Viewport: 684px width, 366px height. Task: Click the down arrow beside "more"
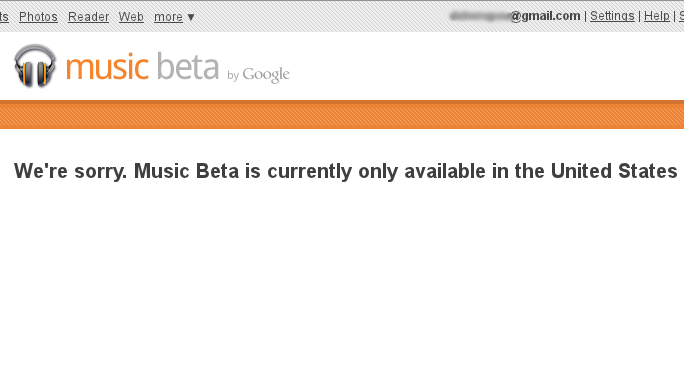click(x=191, y=17)
